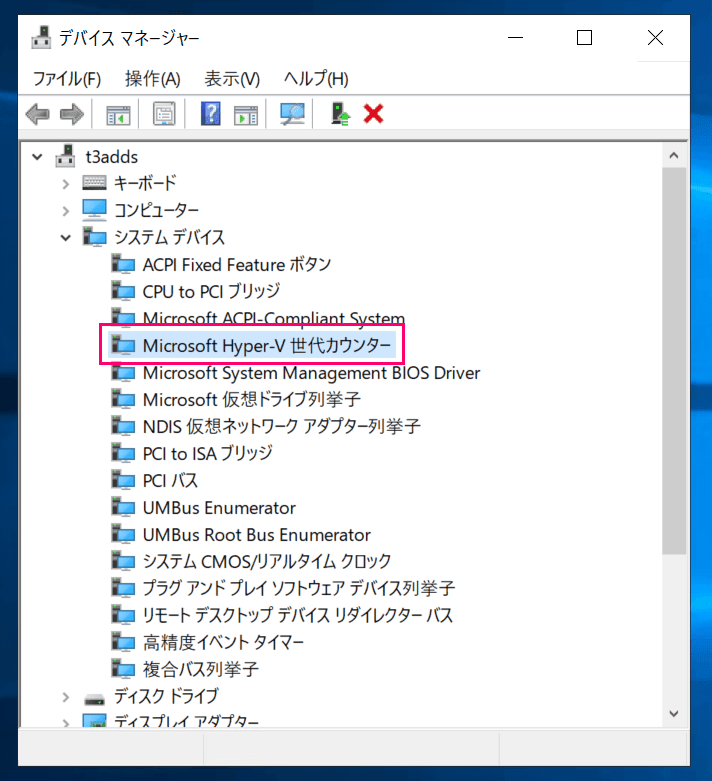Click the Forward arrow toolbar button
The width and height of the screenshot is (712, 781).
coord(72,114)
